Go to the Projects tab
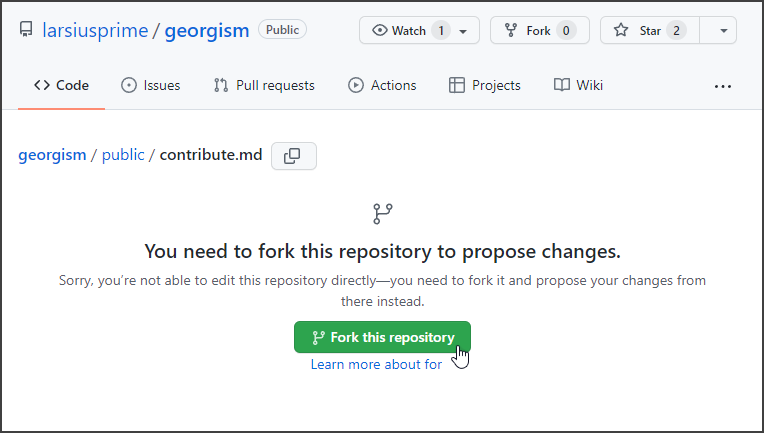 [x=485, y=86]
